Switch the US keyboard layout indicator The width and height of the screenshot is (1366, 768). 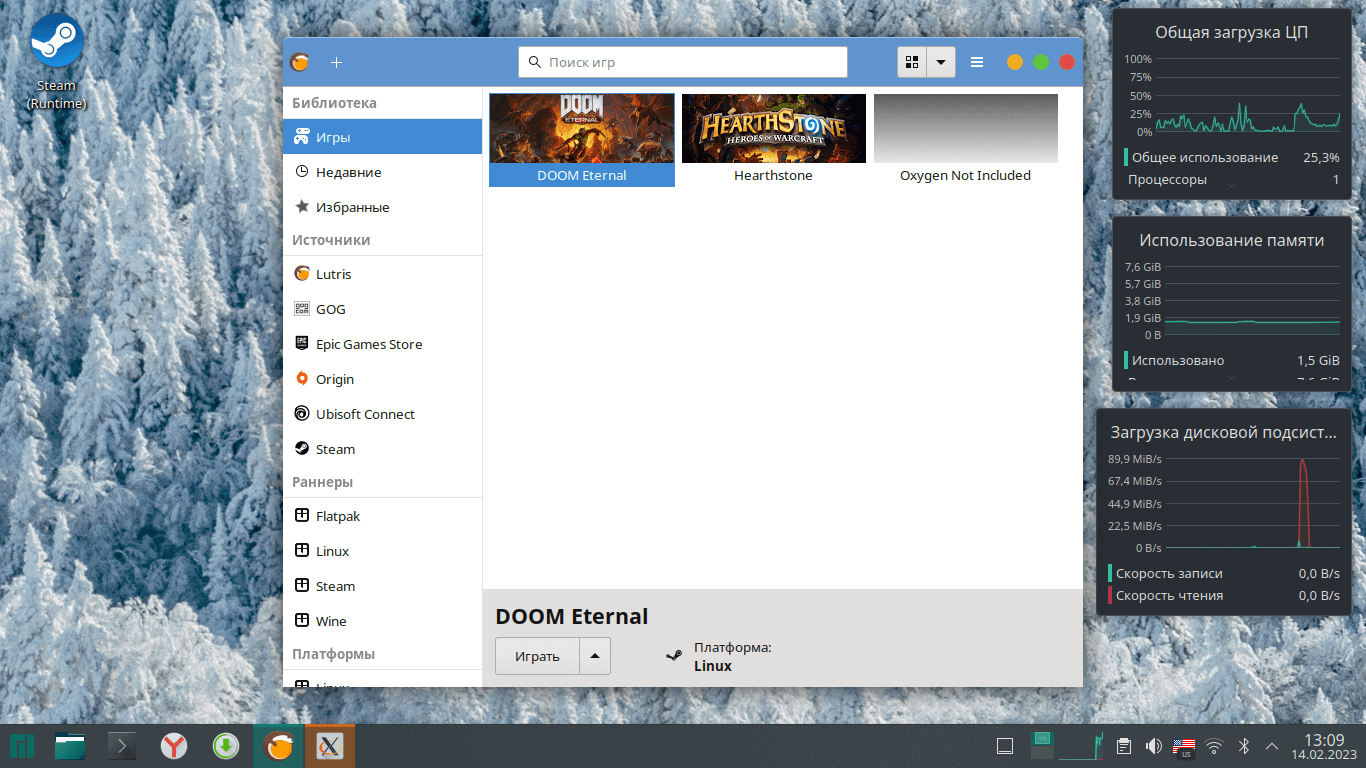click(x=1184, y=746)
